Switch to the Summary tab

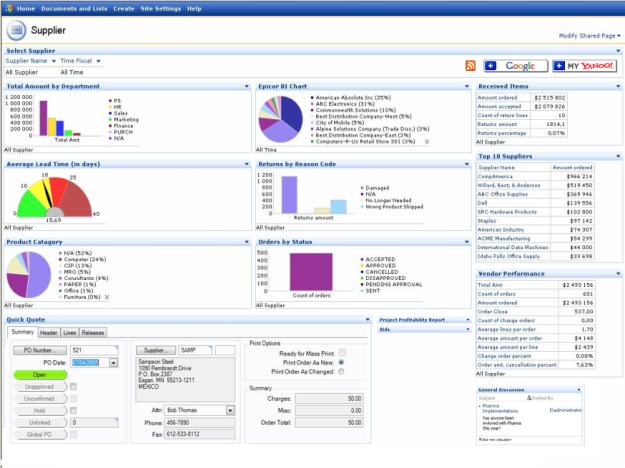point(23,332)
